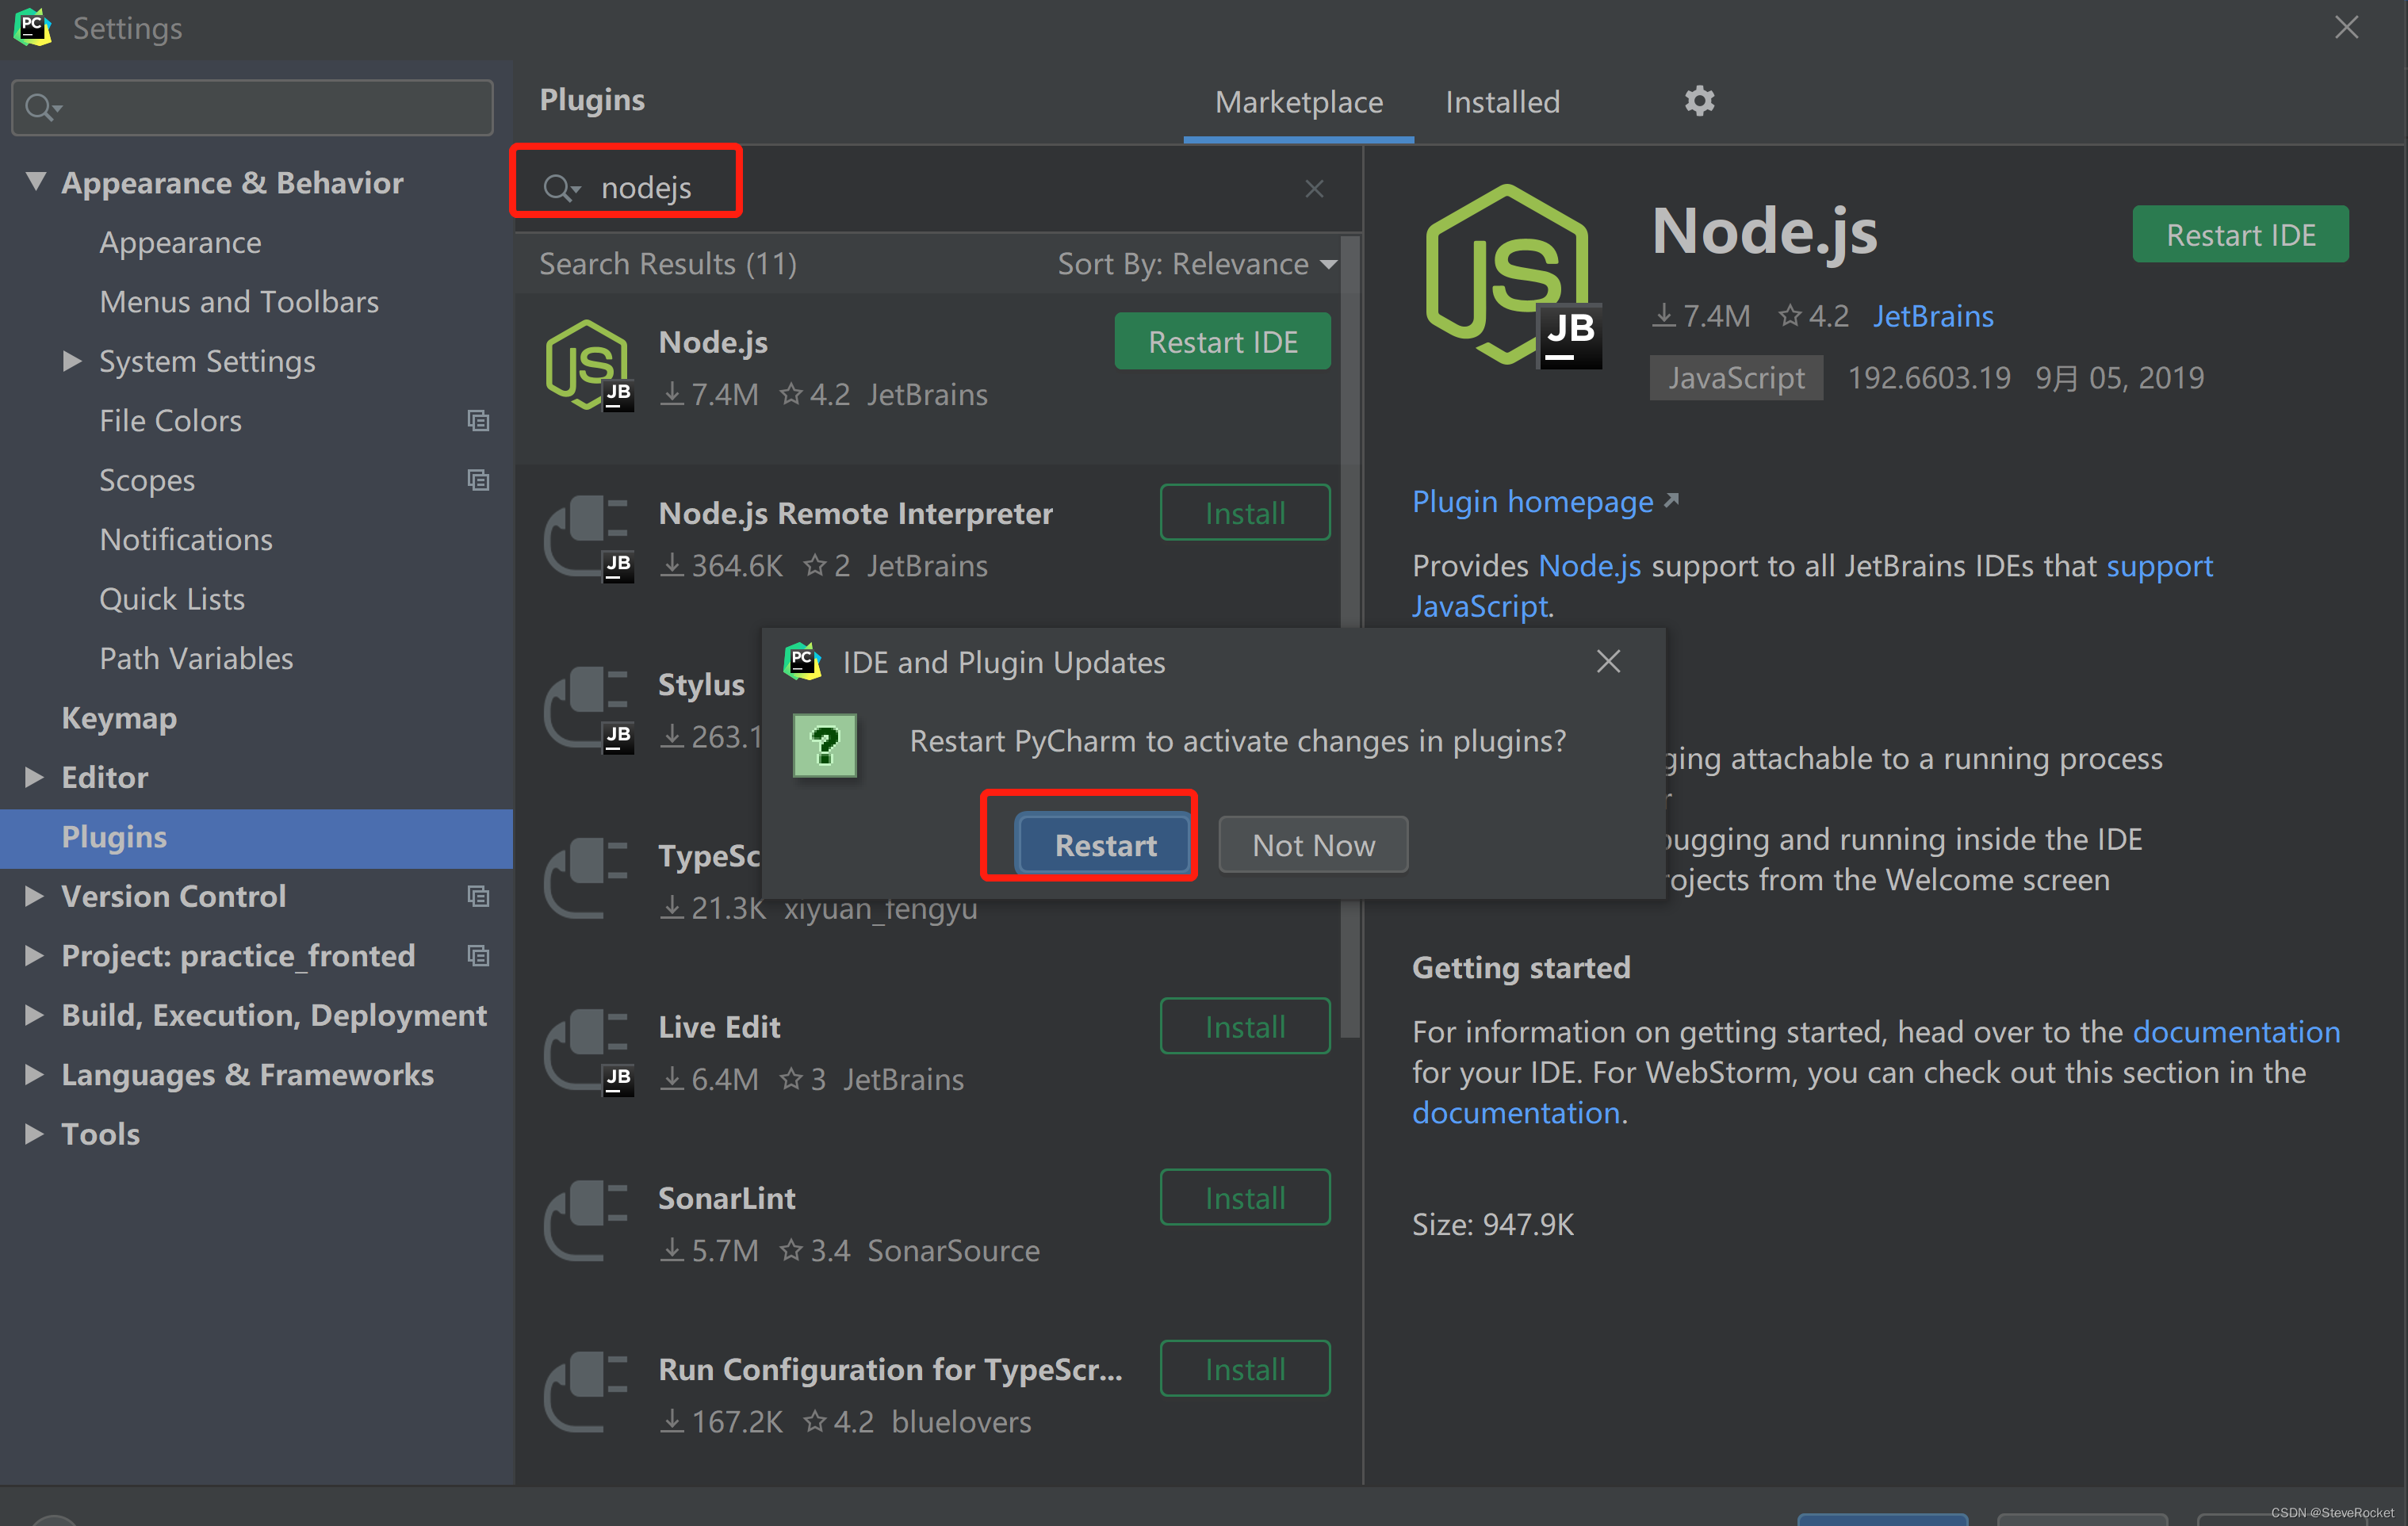Expand the Languages & Frameworks section
The image size is (2408, 1526).
34,1074
